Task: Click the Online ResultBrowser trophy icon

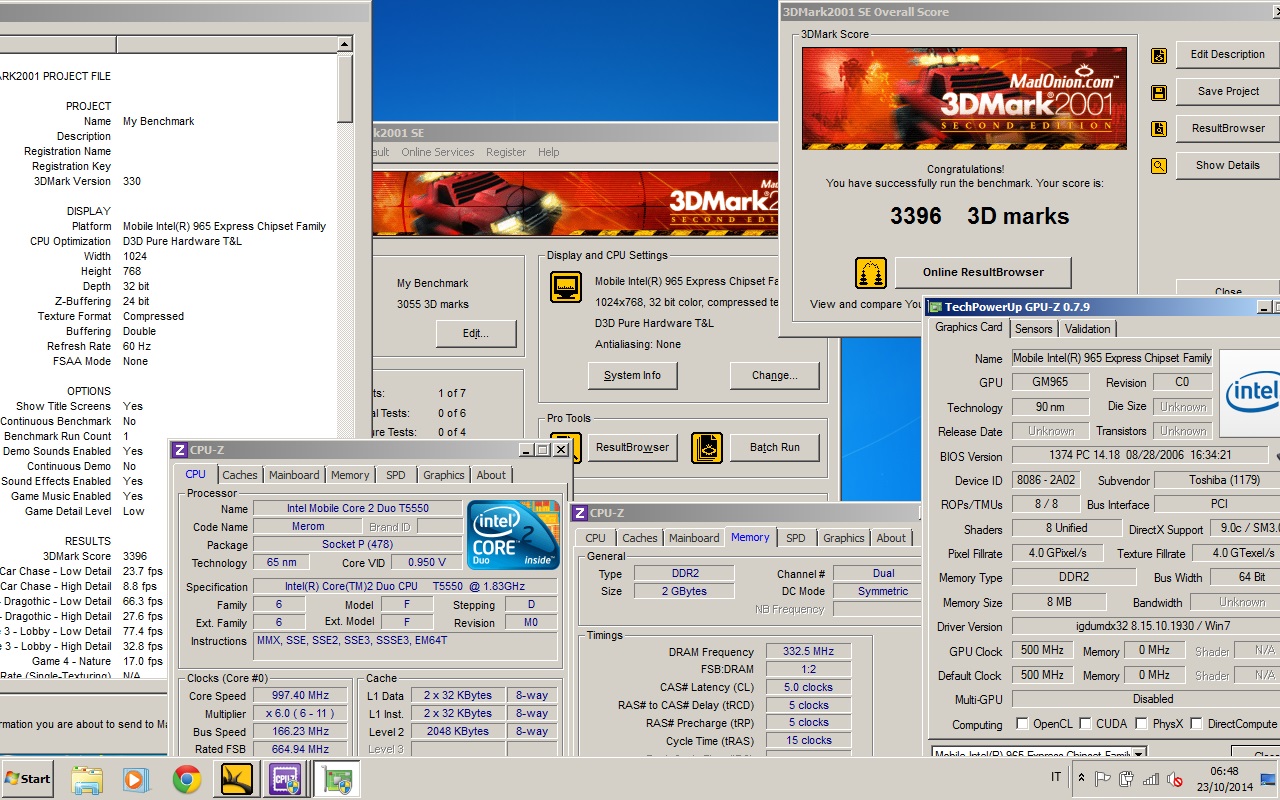Action: (870, 272)
